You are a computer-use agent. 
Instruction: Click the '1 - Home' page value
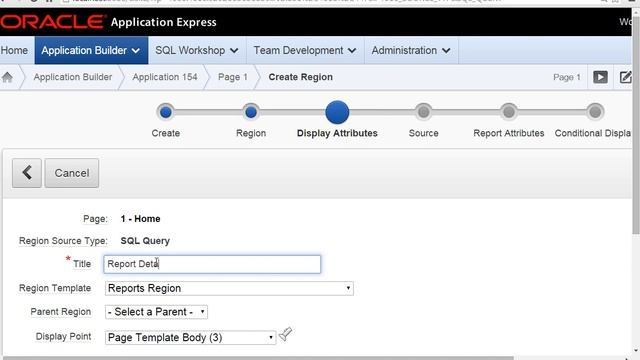point(140,219)
